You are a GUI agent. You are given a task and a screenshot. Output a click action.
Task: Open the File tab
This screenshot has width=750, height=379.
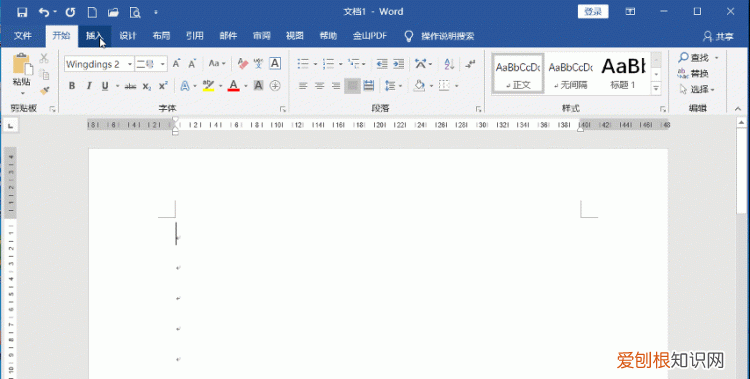[22, 36]
